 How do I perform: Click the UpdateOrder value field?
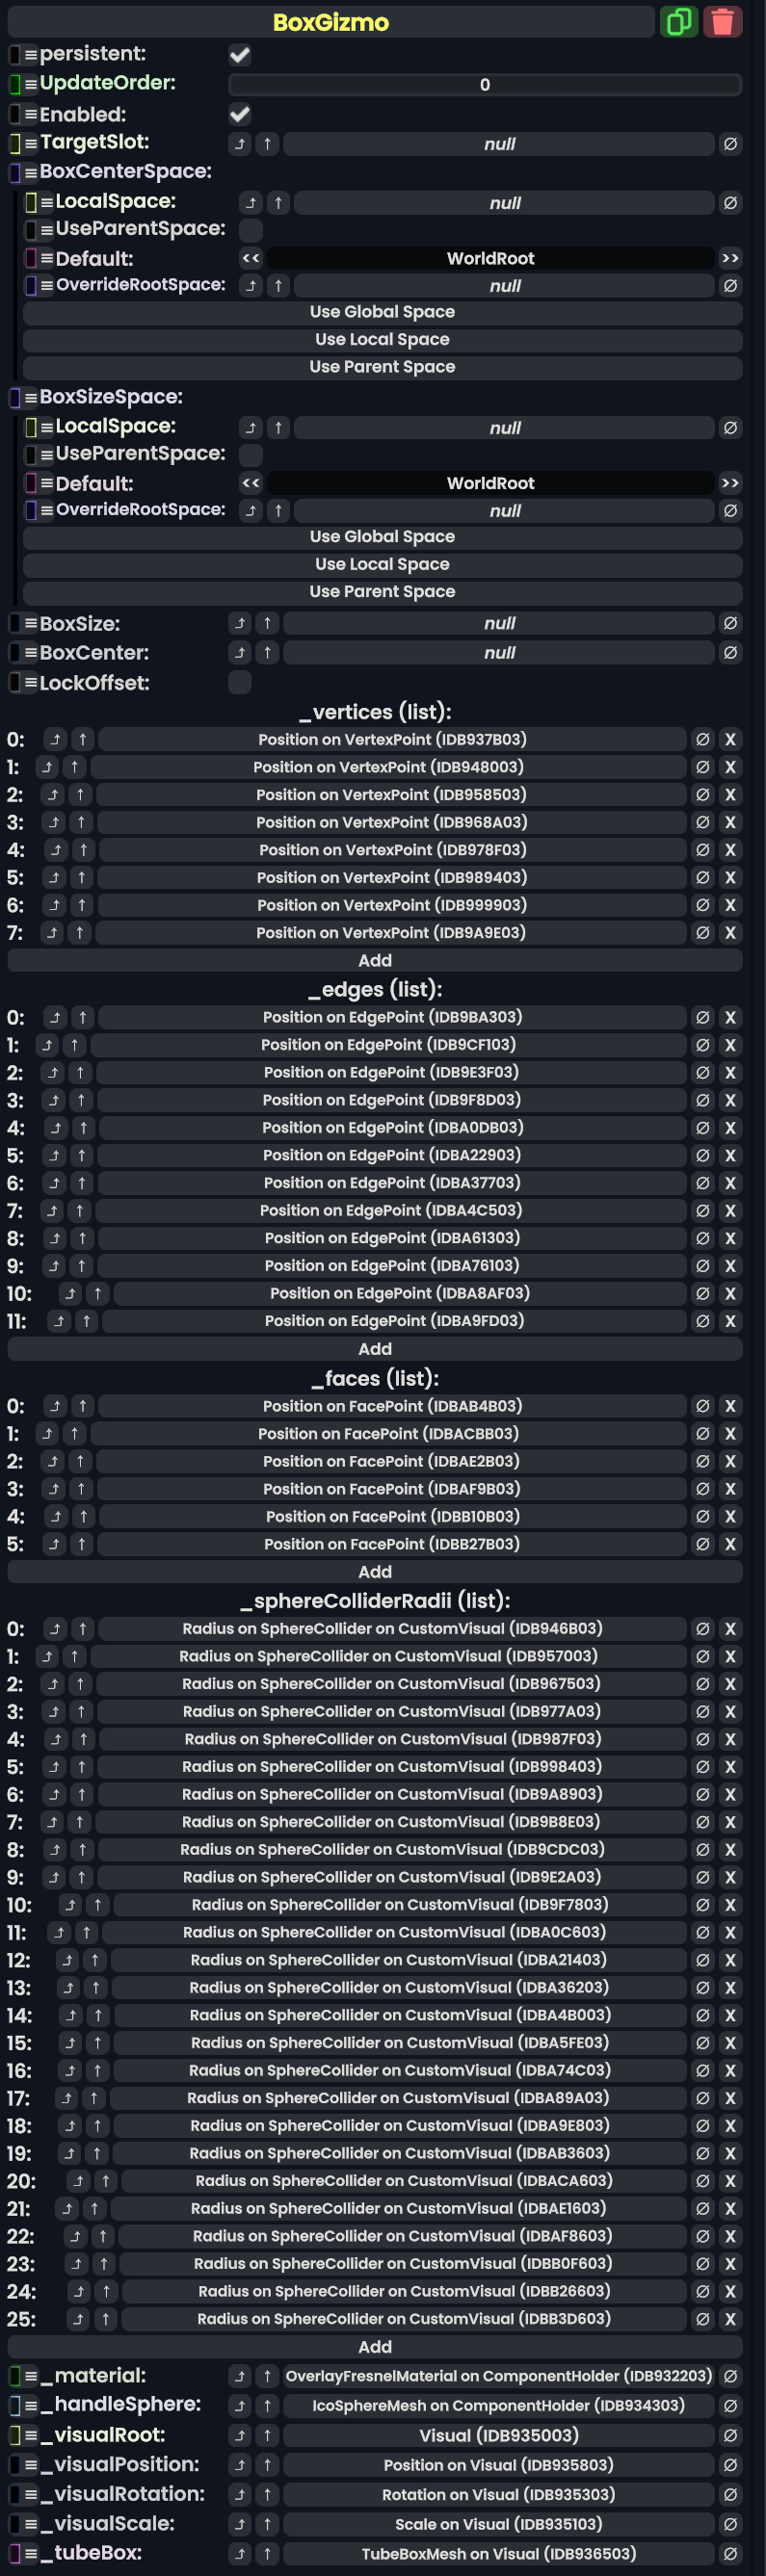(x=485, y=85)
